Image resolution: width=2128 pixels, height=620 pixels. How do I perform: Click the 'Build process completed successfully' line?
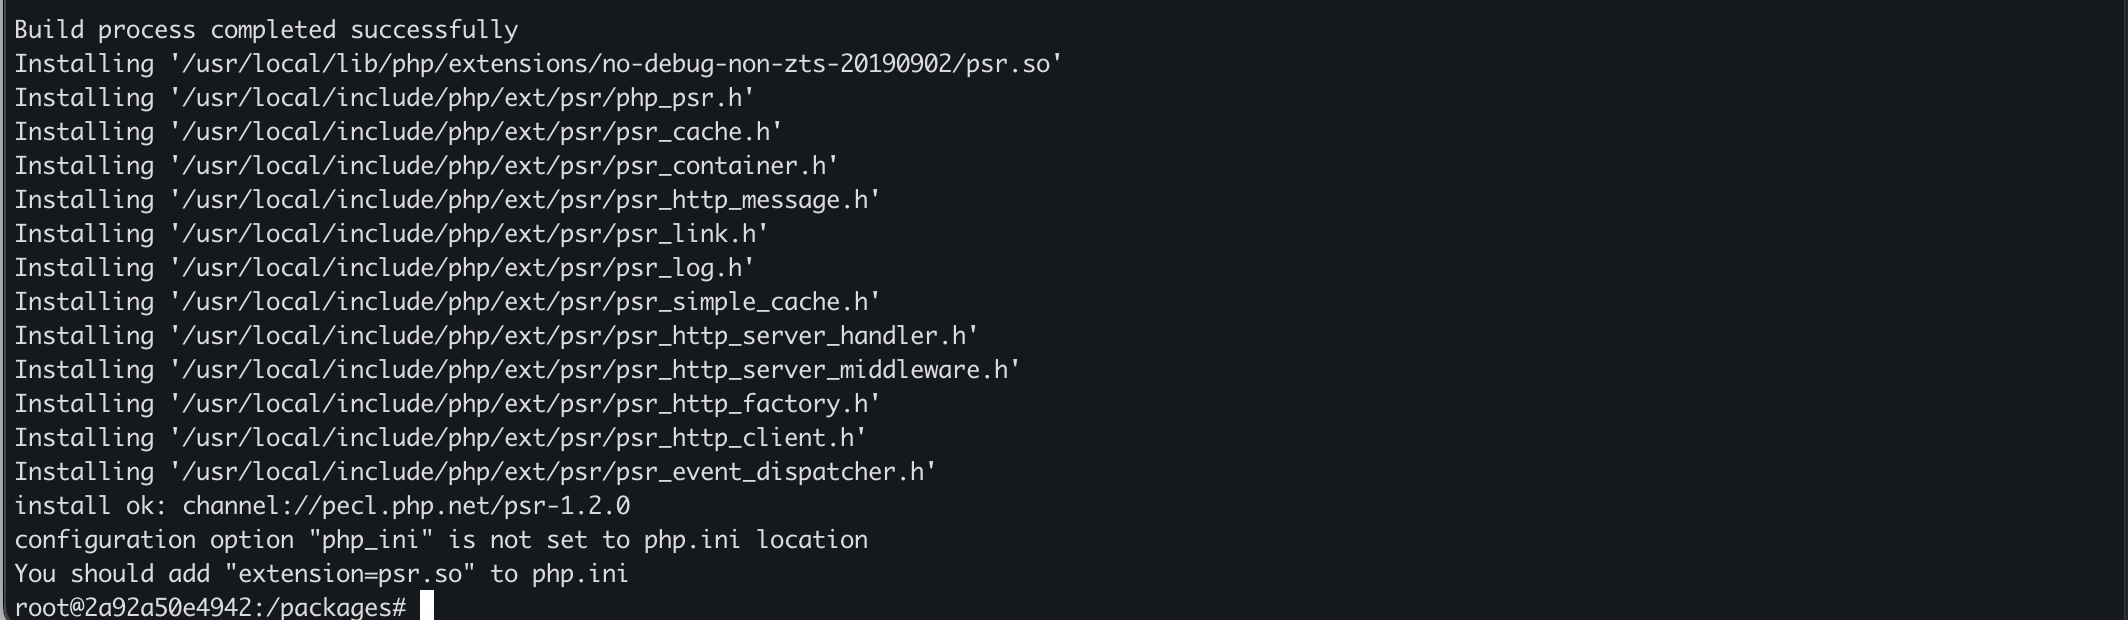point(266,30)
